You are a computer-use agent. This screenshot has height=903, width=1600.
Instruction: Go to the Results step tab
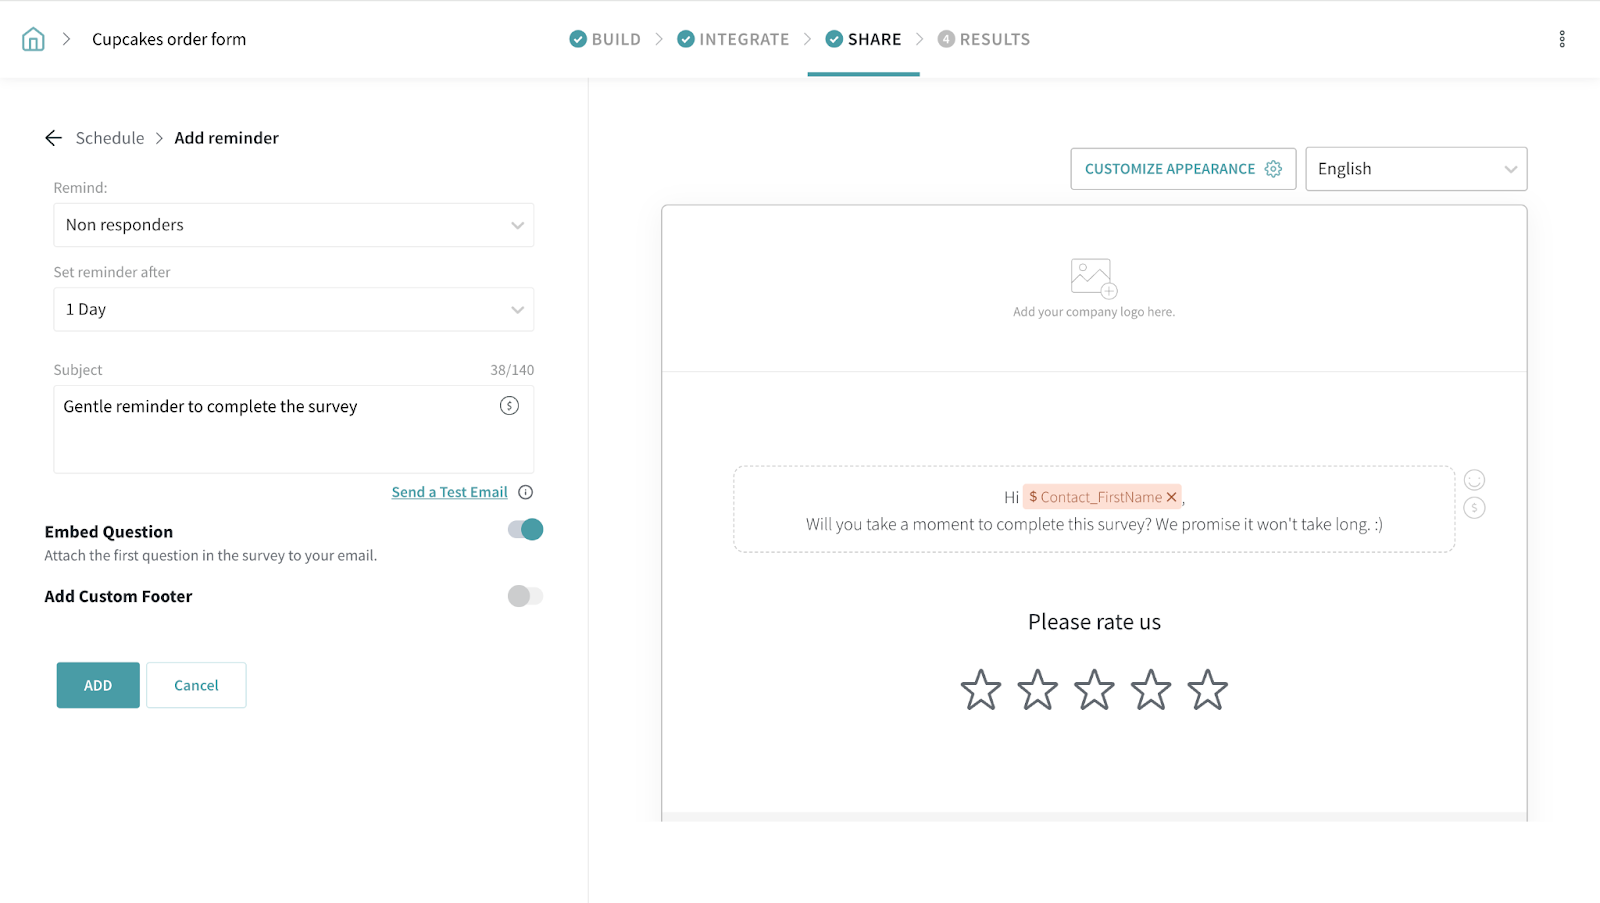point(984,39)
